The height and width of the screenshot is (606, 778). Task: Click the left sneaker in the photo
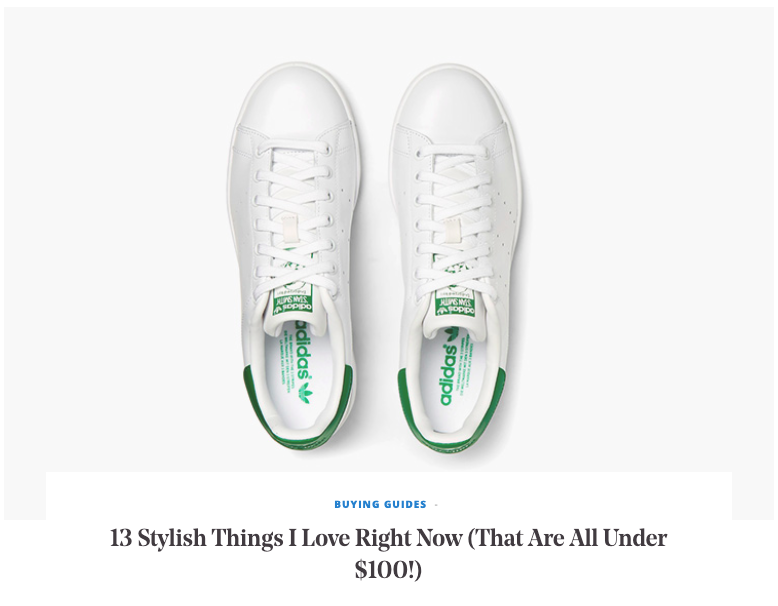click(x=294, y=256)
